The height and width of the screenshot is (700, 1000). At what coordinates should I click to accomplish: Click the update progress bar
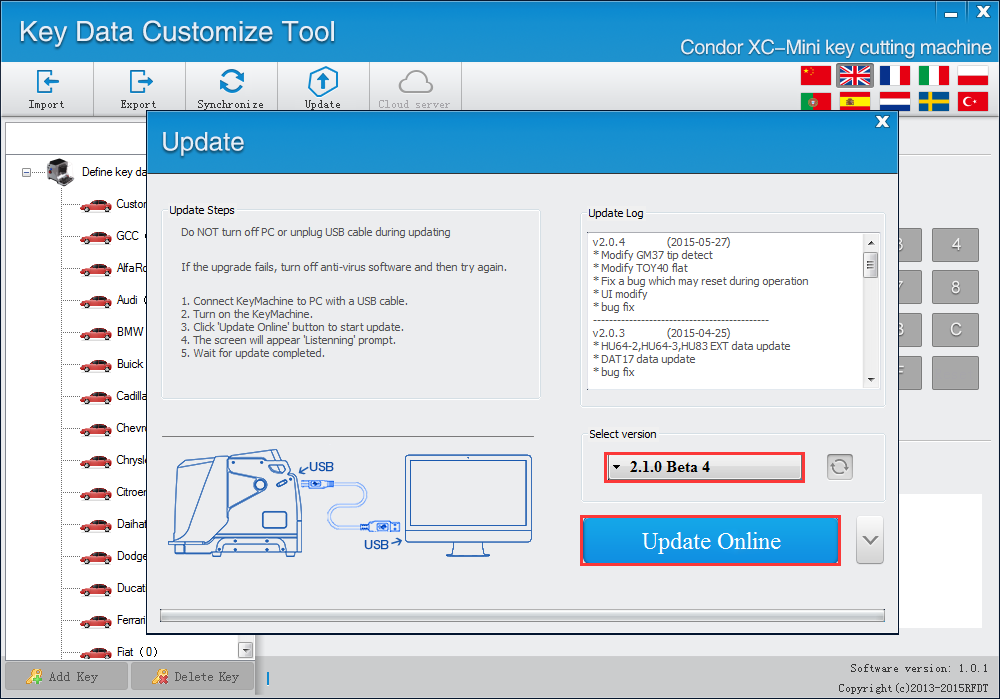(522, 615)
